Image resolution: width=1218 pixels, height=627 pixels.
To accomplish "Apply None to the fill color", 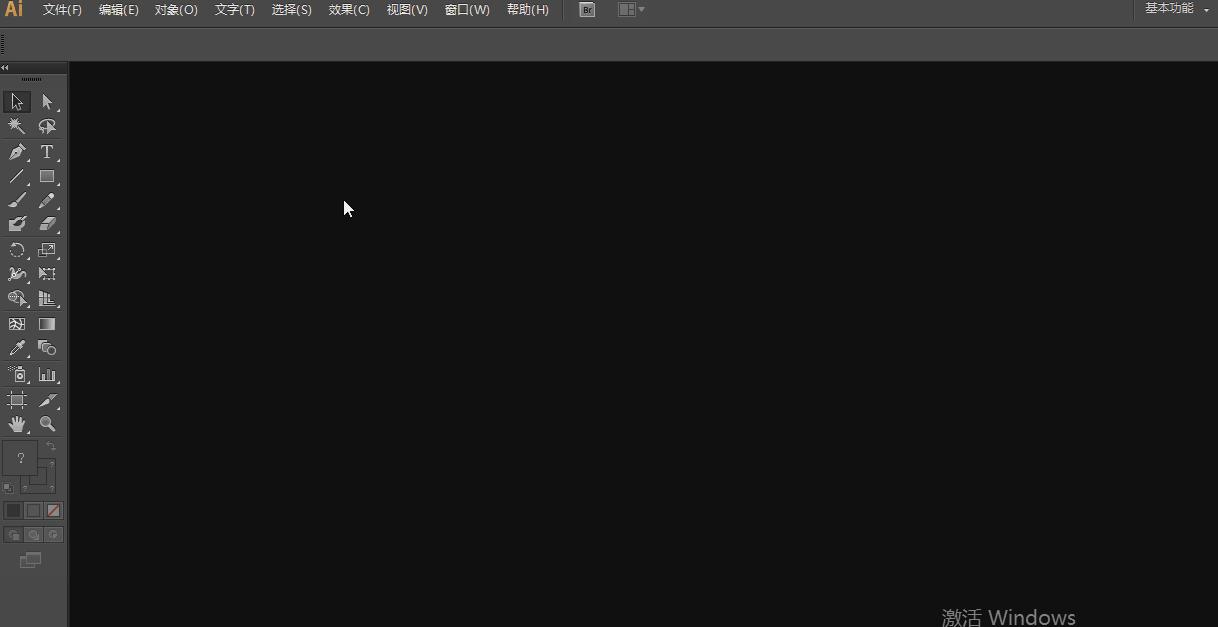I will click(53, 510).
